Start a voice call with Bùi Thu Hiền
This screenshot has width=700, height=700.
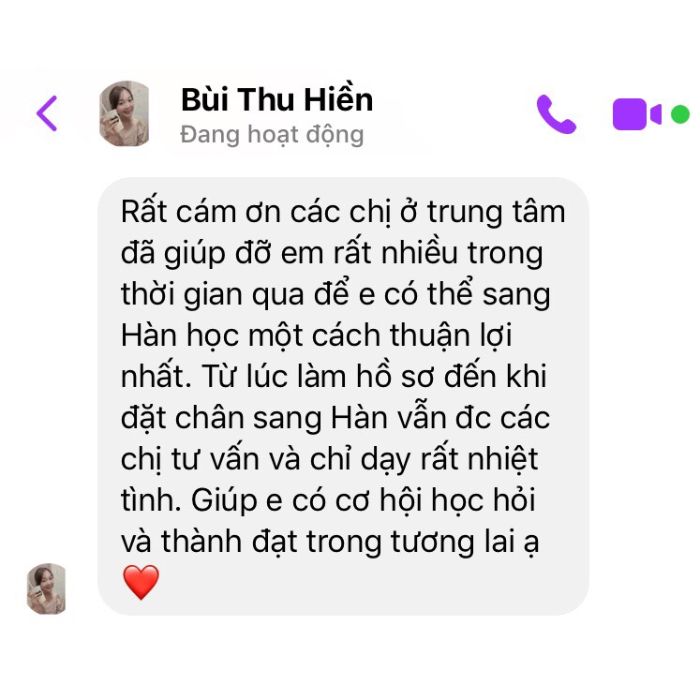(556, 114)
